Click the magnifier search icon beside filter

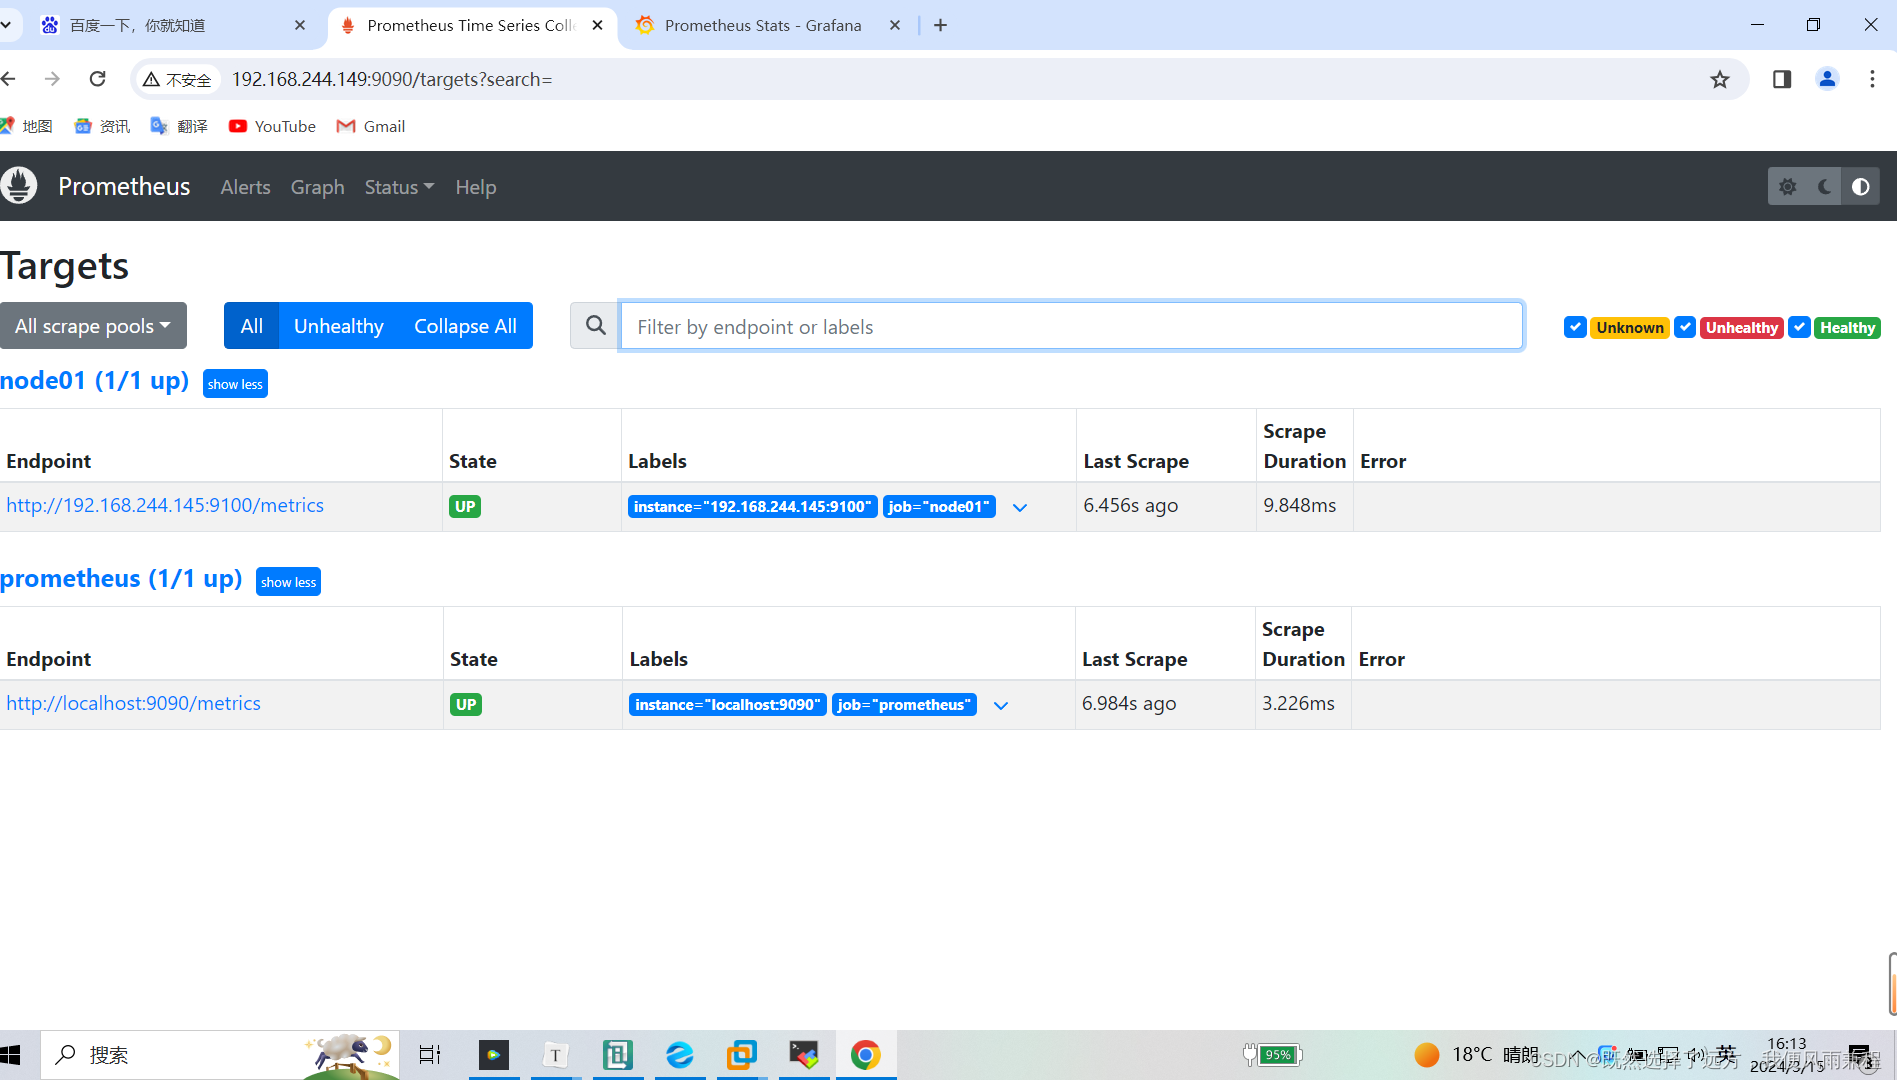click(595, 326)
